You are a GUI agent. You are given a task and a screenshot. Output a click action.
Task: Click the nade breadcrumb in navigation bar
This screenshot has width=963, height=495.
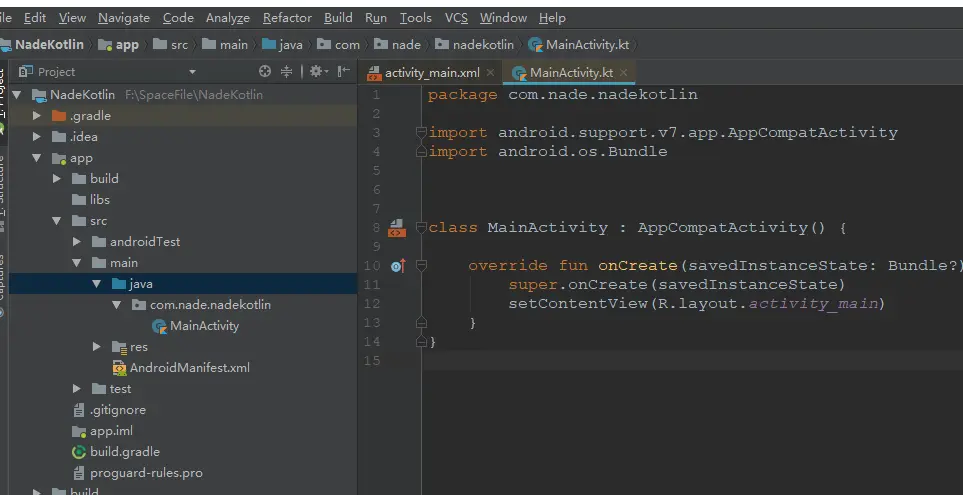tap(398, 44)
